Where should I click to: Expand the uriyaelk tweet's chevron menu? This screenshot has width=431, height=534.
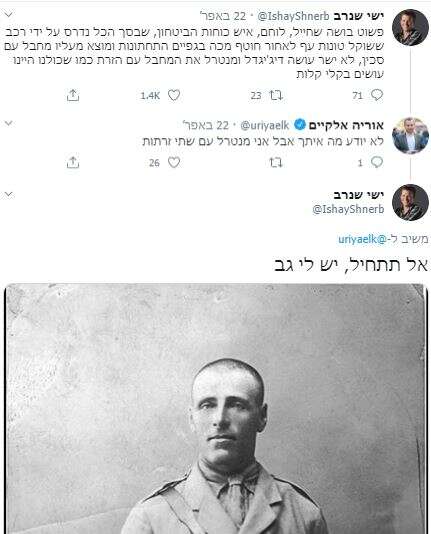coord(9,123)
